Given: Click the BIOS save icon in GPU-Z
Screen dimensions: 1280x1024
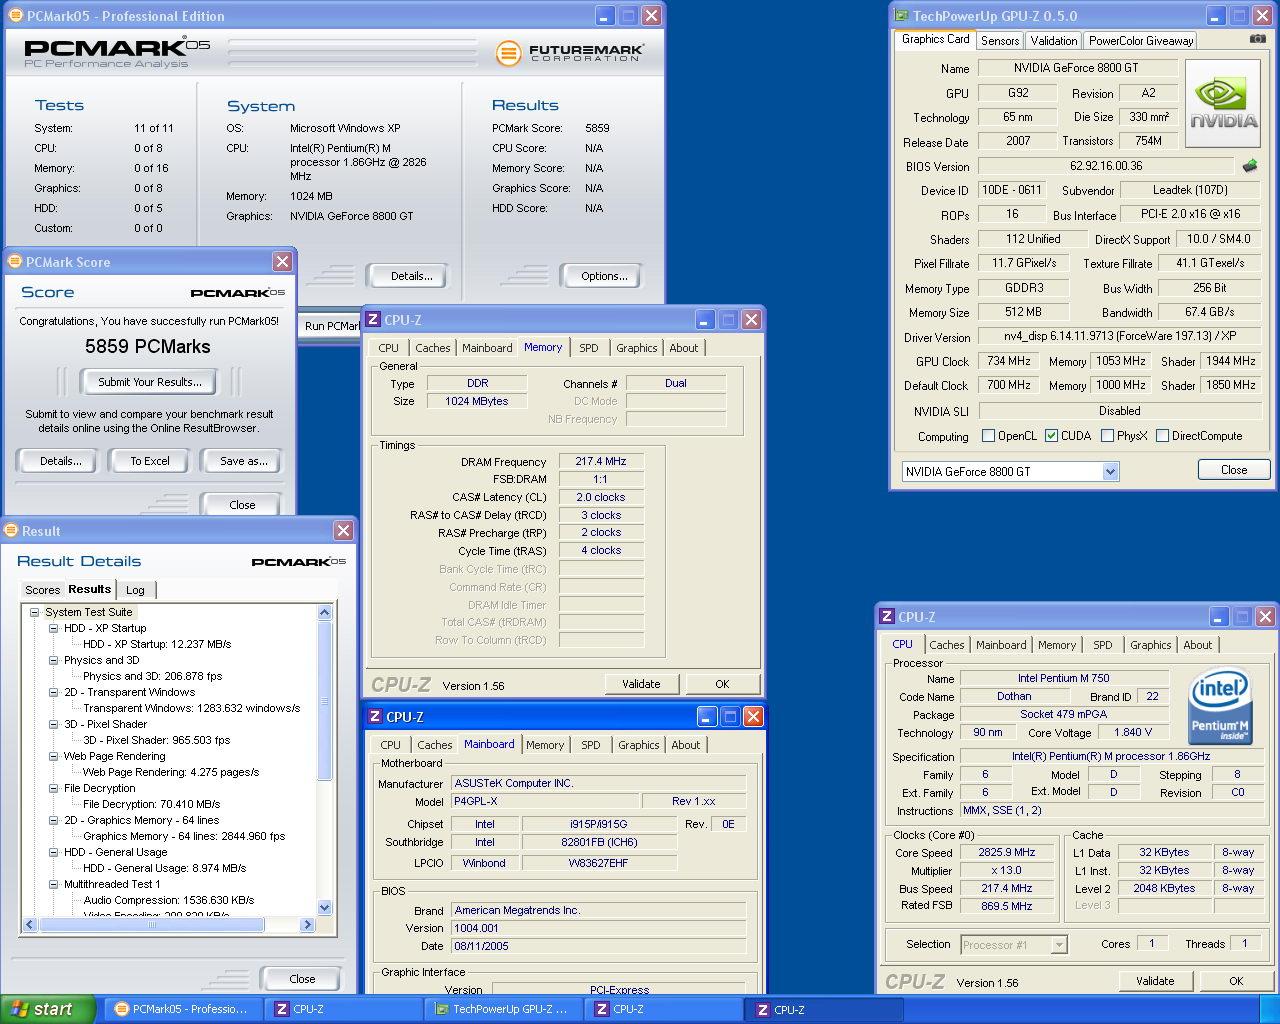Looking at the screenshot, I should [x=1249, y=166].
